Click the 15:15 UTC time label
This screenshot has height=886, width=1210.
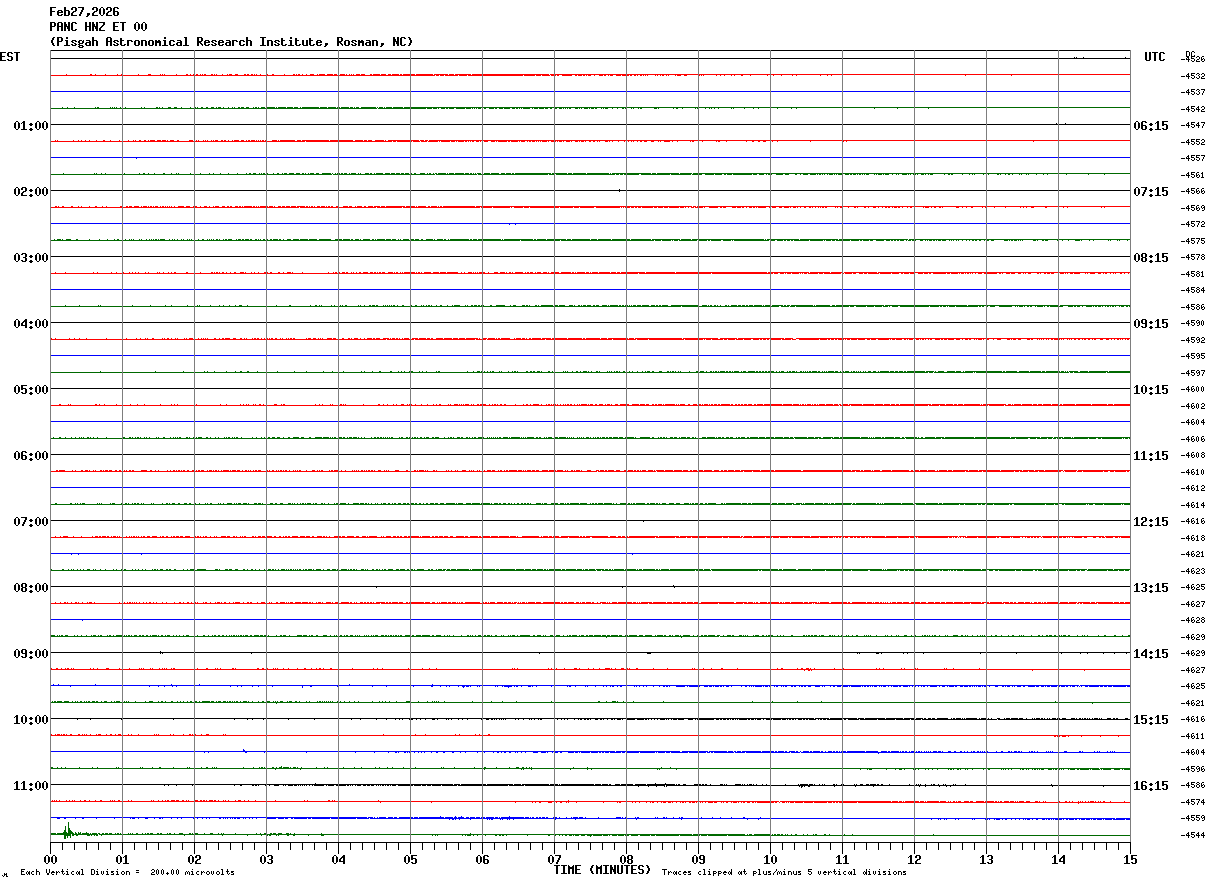[x=1150, y=720]
